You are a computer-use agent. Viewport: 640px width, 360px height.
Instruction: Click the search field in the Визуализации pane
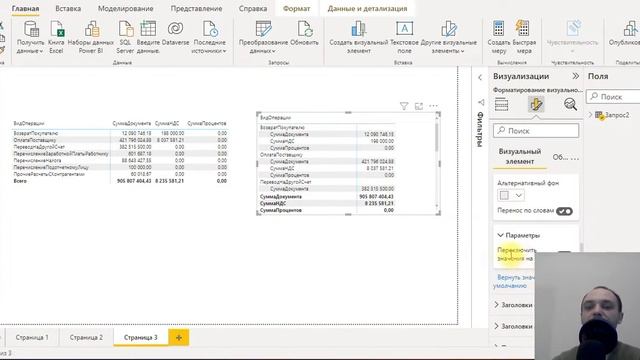(536, 131)
